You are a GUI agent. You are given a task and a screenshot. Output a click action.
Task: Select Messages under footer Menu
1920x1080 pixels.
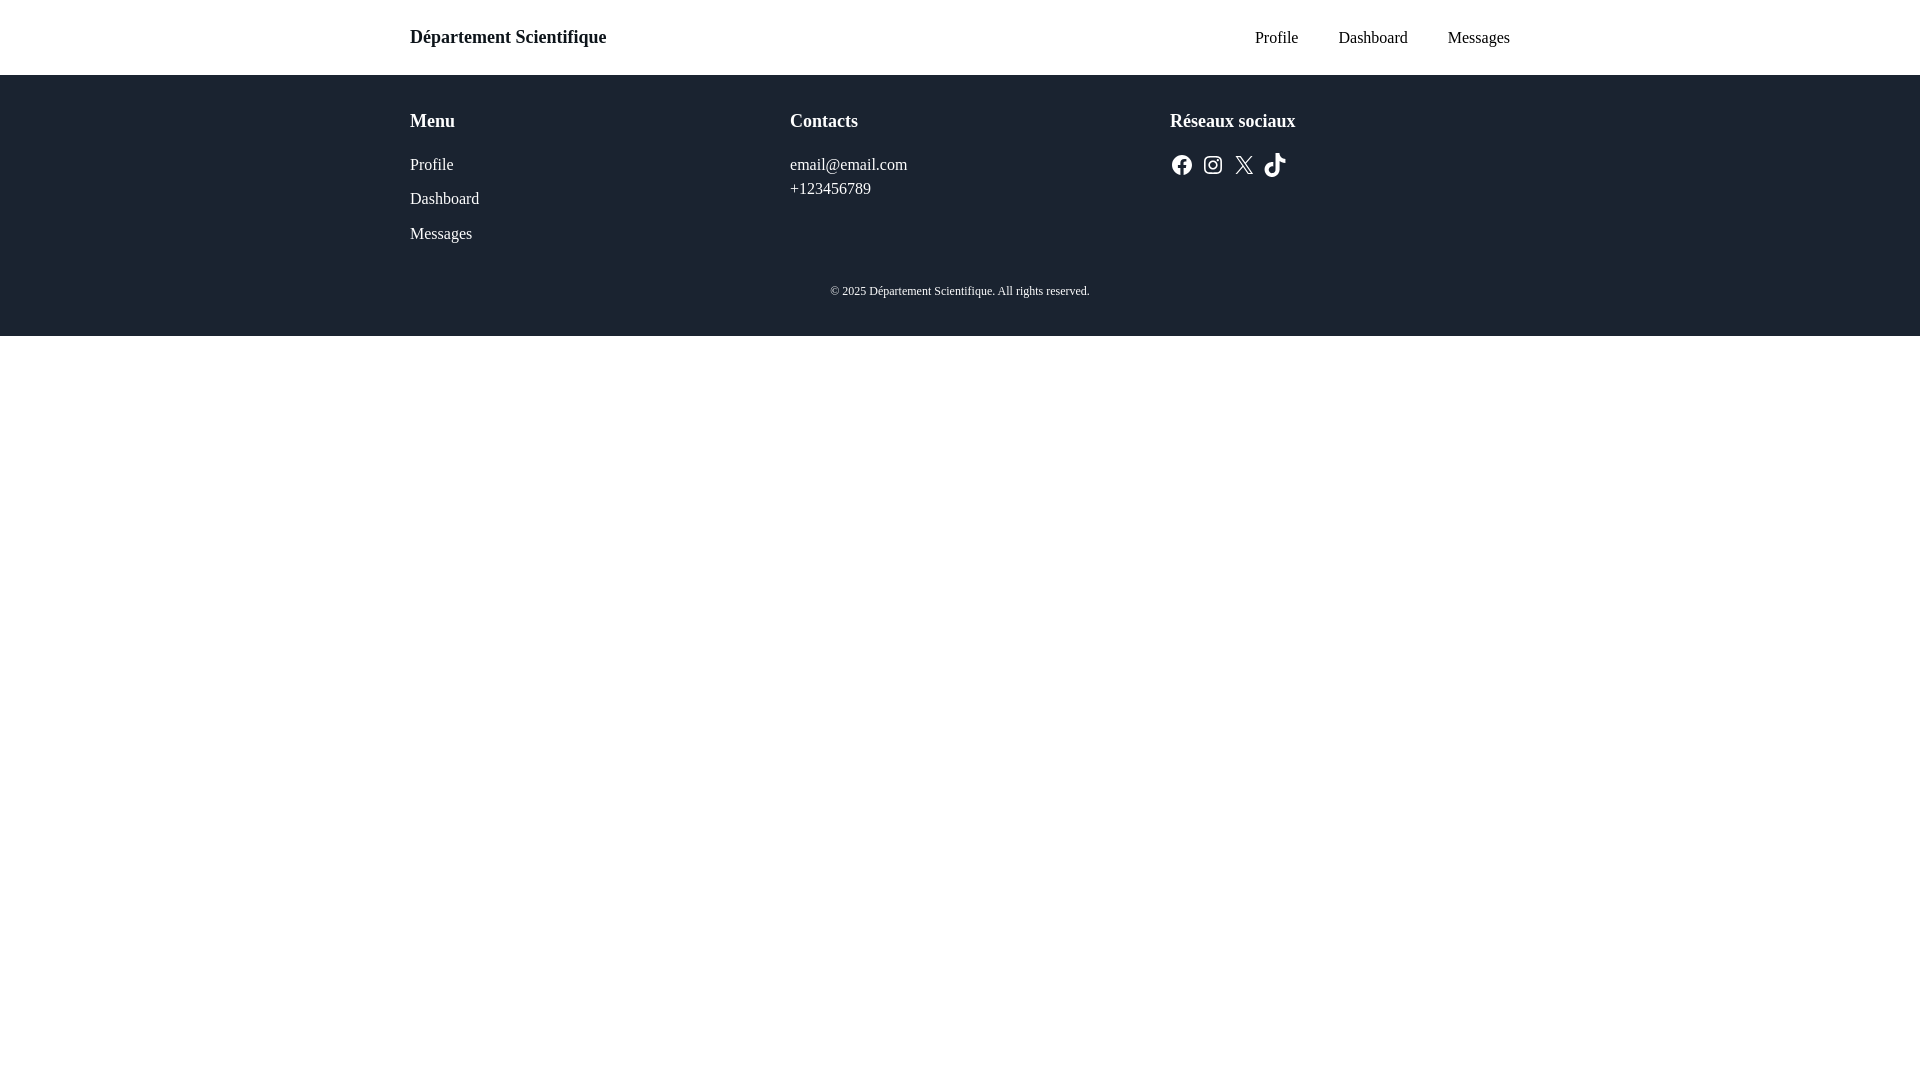pyautogui.click(x=441, y=234)
